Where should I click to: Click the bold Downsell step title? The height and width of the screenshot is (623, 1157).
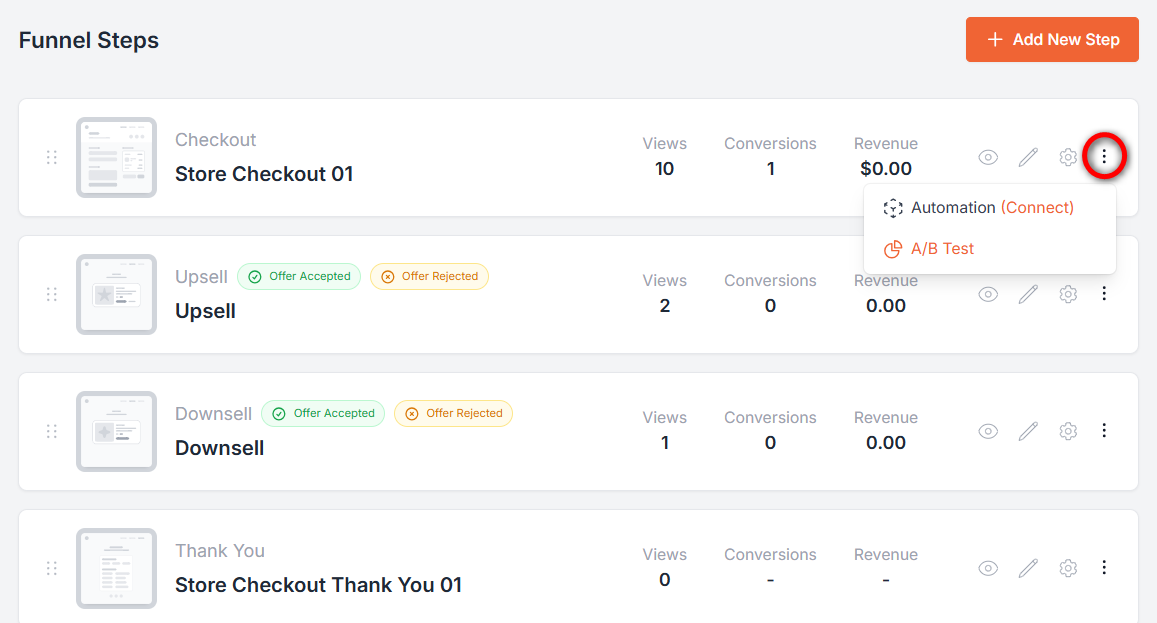click(x=219, y=448)
